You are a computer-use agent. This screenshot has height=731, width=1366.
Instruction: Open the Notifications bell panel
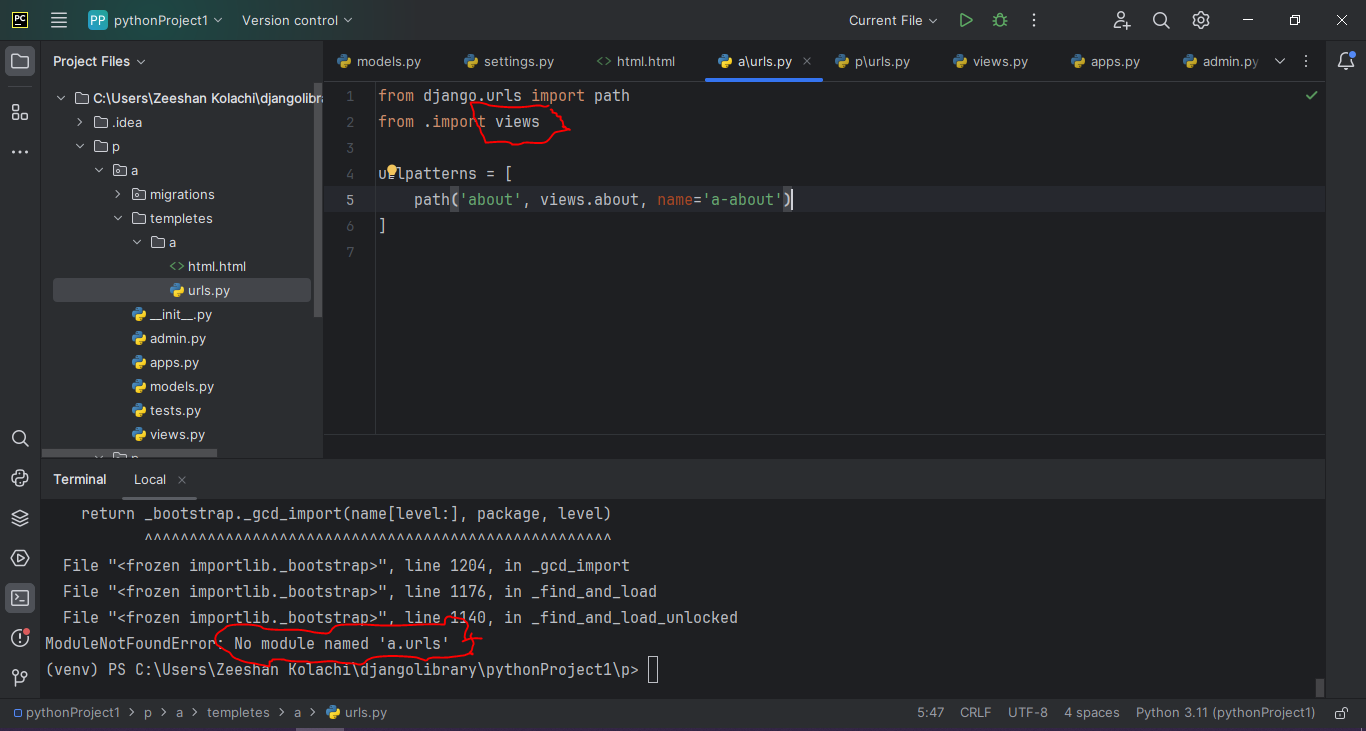[x=1346, y=61]
